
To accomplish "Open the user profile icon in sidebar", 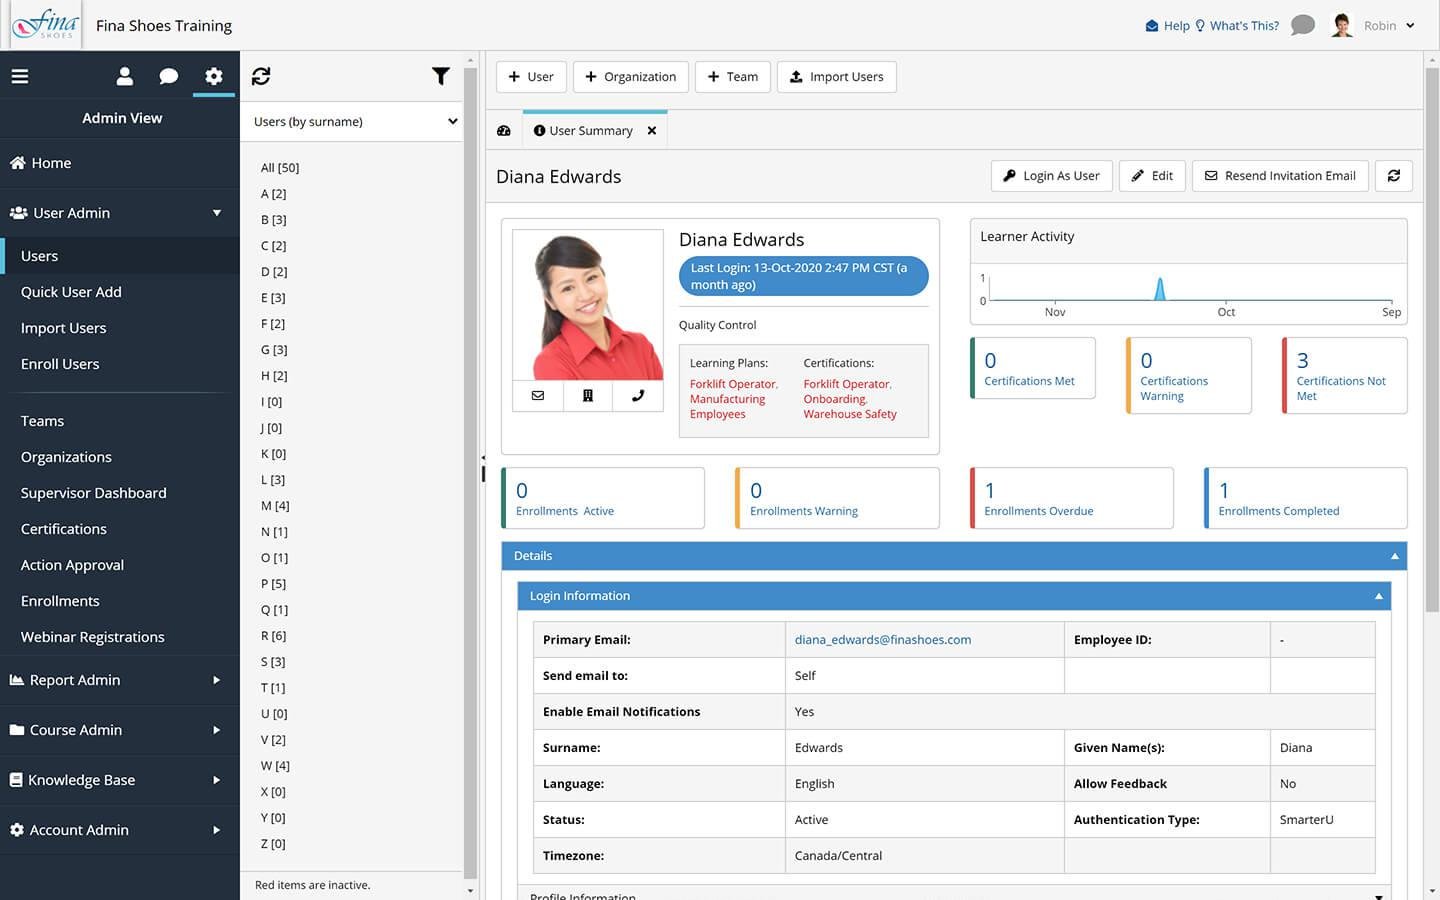I will pyautogui.click(x=125, y=76).
